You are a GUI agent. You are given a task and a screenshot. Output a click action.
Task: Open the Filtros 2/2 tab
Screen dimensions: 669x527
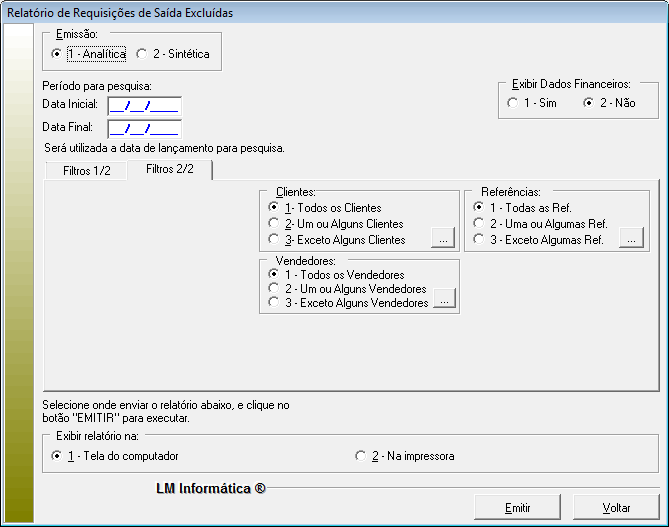coord(168,170)
